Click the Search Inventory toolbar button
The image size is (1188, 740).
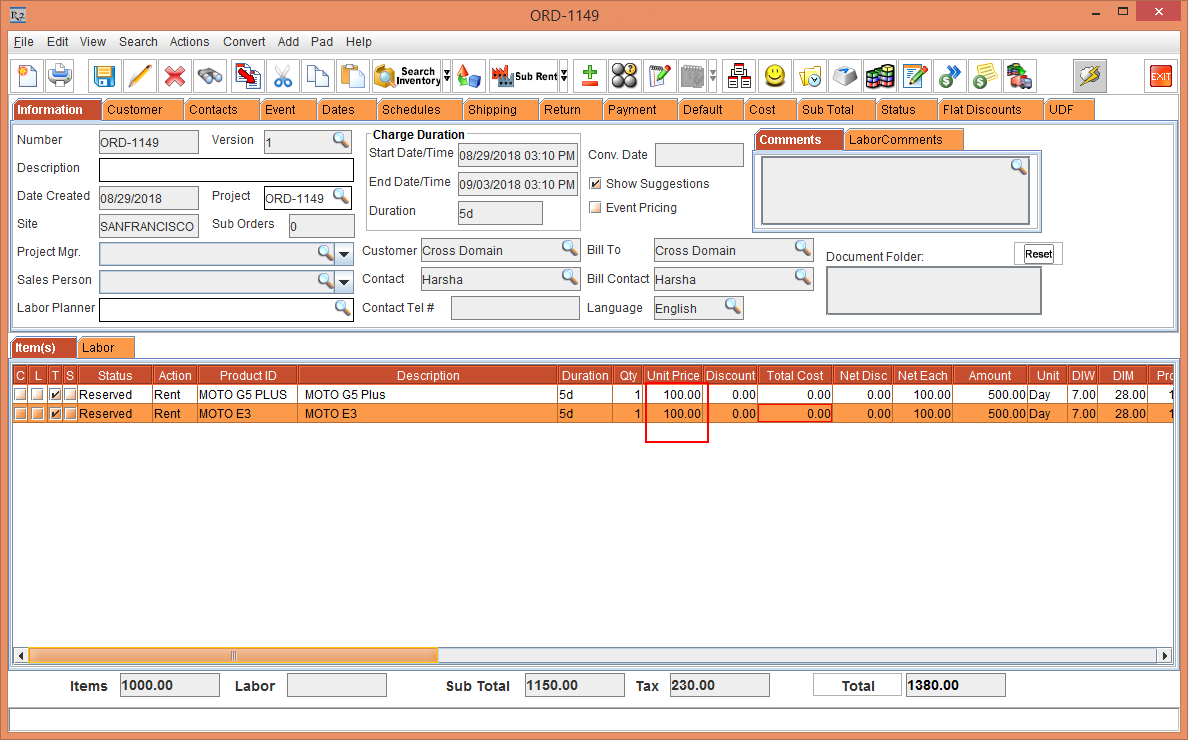click(x=406, y=76)
